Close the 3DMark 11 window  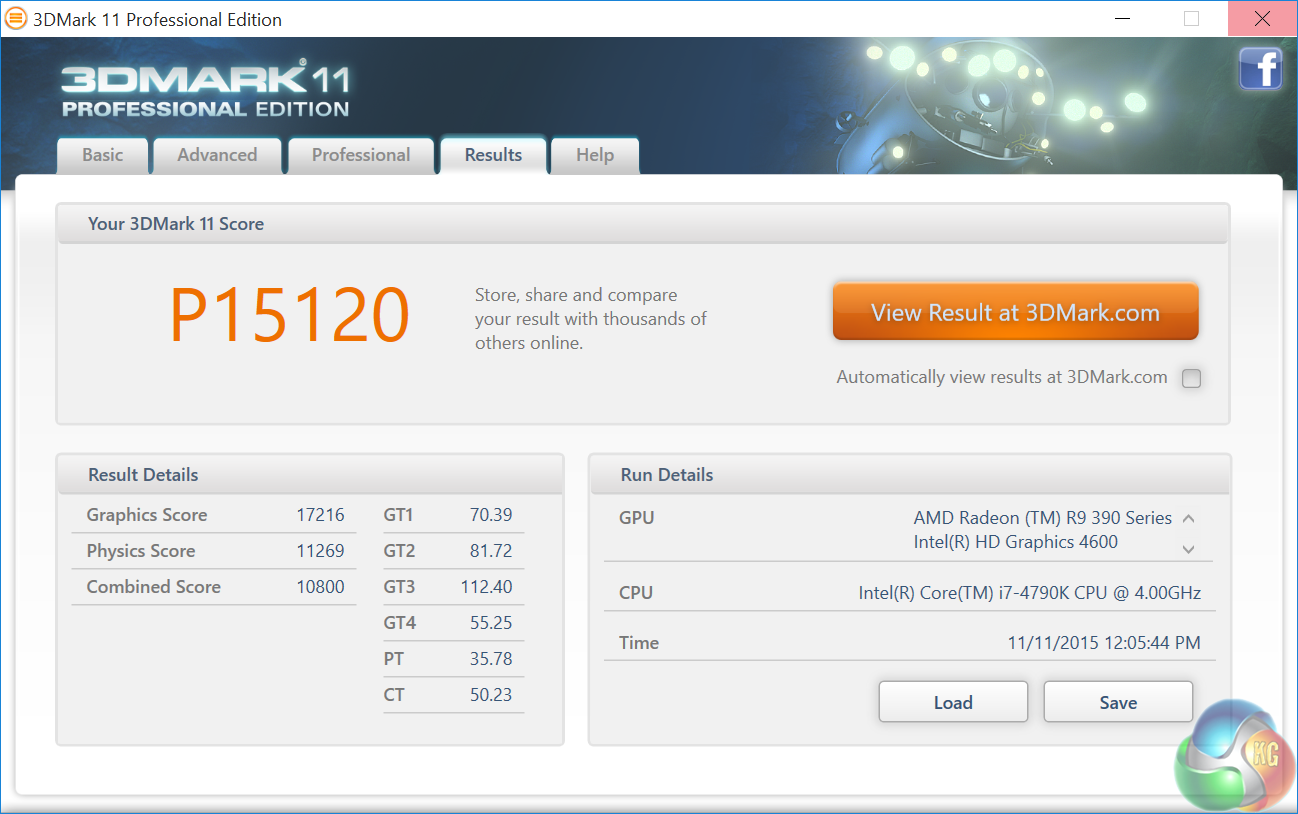pos(1262,19)
